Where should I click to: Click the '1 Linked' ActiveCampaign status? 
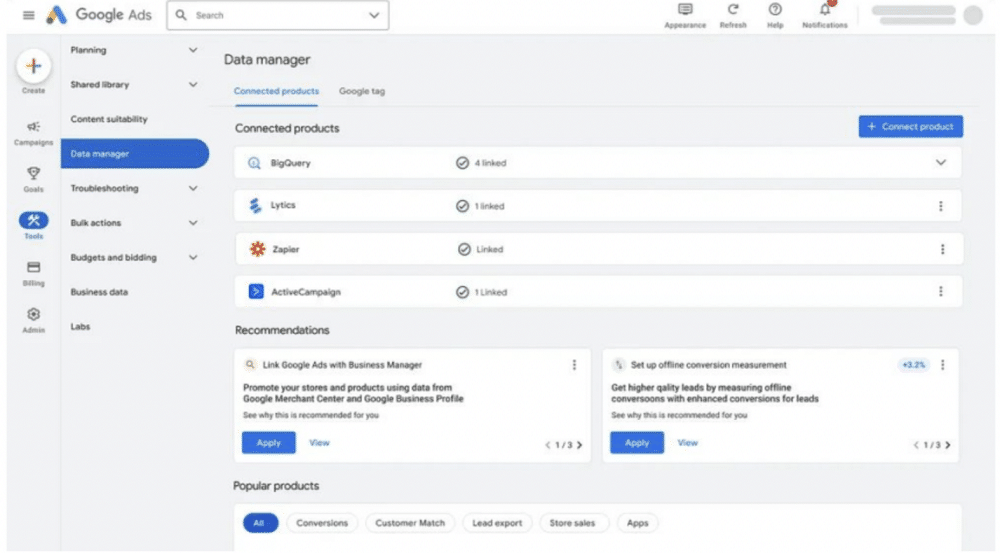click(x=482, y=292)
